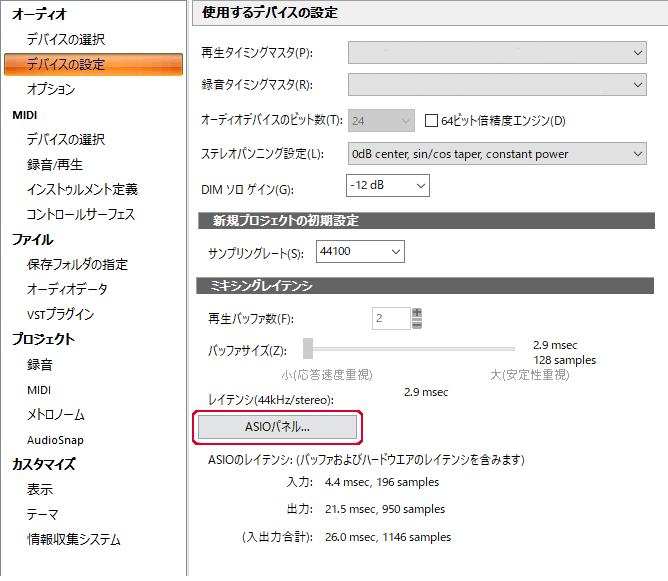Open MIDI デバイスの選択 page
Viewport: 668px width, 581px height.
click(66, 139)
